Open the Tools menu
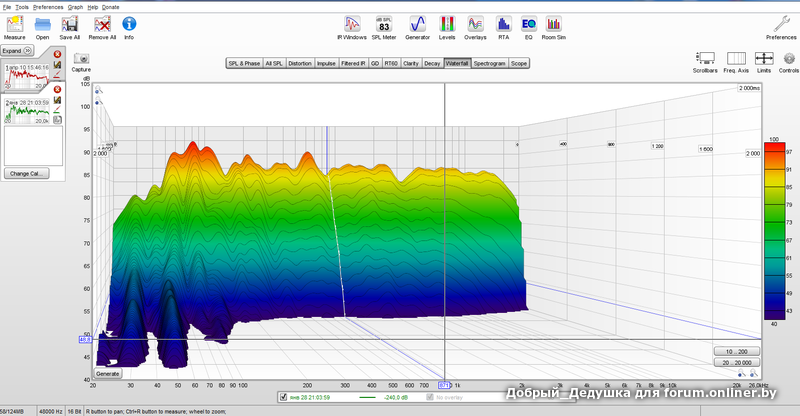This screenshot has height=416, width=800. 22,6
